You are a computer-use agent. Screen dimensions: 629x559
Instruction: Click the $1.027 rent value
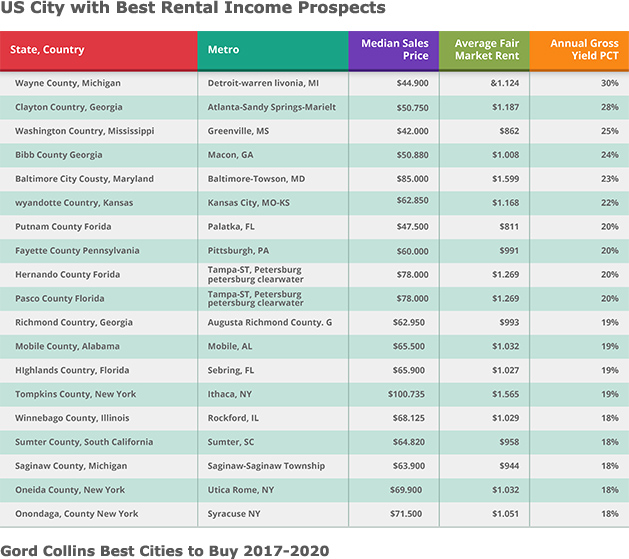tap(505, 370)
